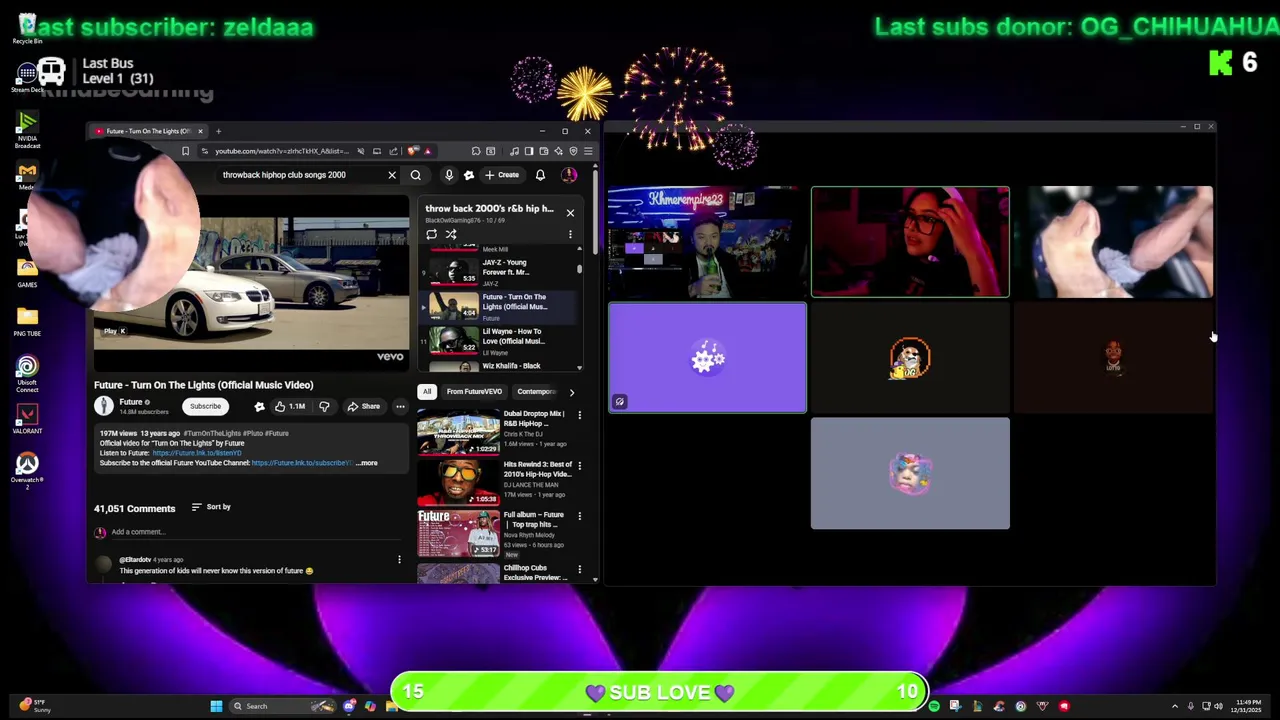Open NVIDIA Broadcast desktop icon
This screenshot has height=720, width=1280.
click(27, 130)
